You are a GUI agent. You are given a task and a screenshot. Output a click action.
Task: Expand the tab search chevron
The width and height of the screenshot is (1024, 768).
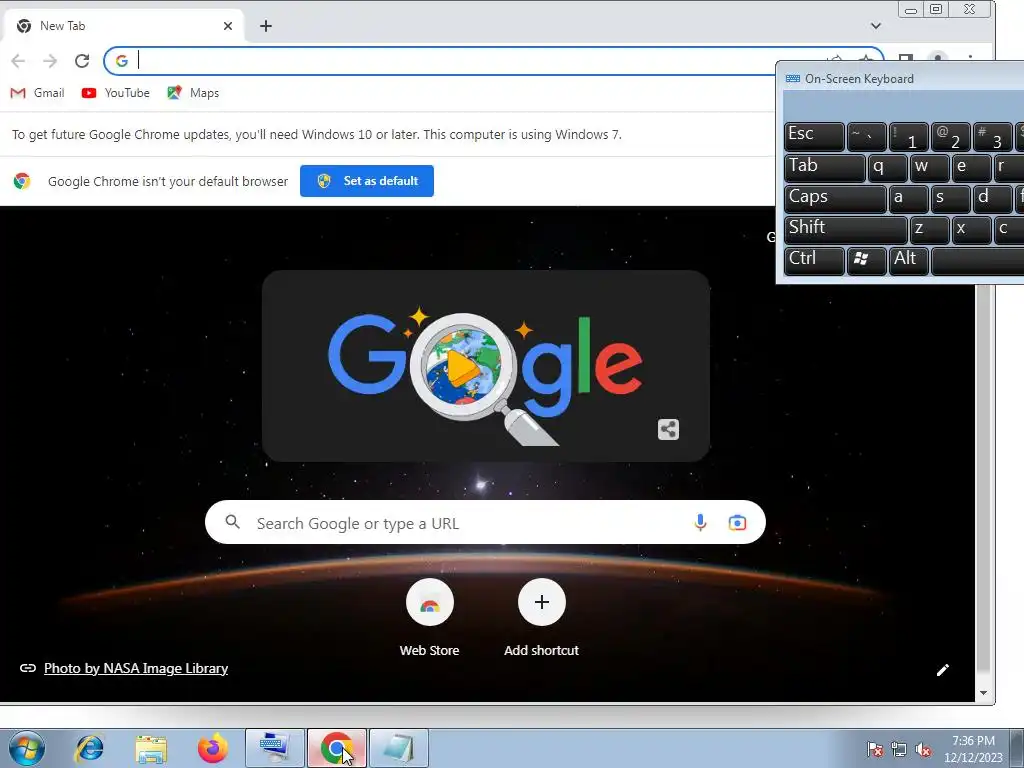point(876,26)
